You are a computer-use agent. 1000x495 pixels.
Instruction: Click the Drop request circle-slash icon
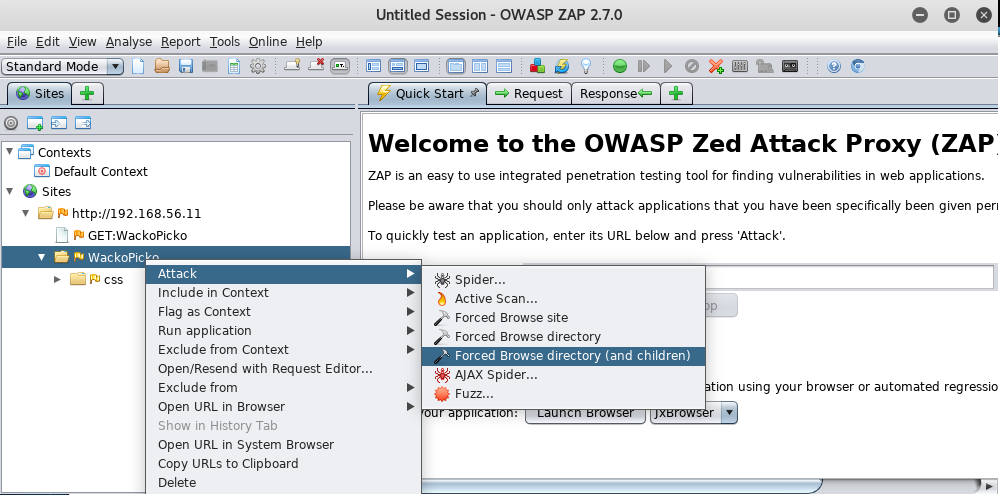coord(692,66)
